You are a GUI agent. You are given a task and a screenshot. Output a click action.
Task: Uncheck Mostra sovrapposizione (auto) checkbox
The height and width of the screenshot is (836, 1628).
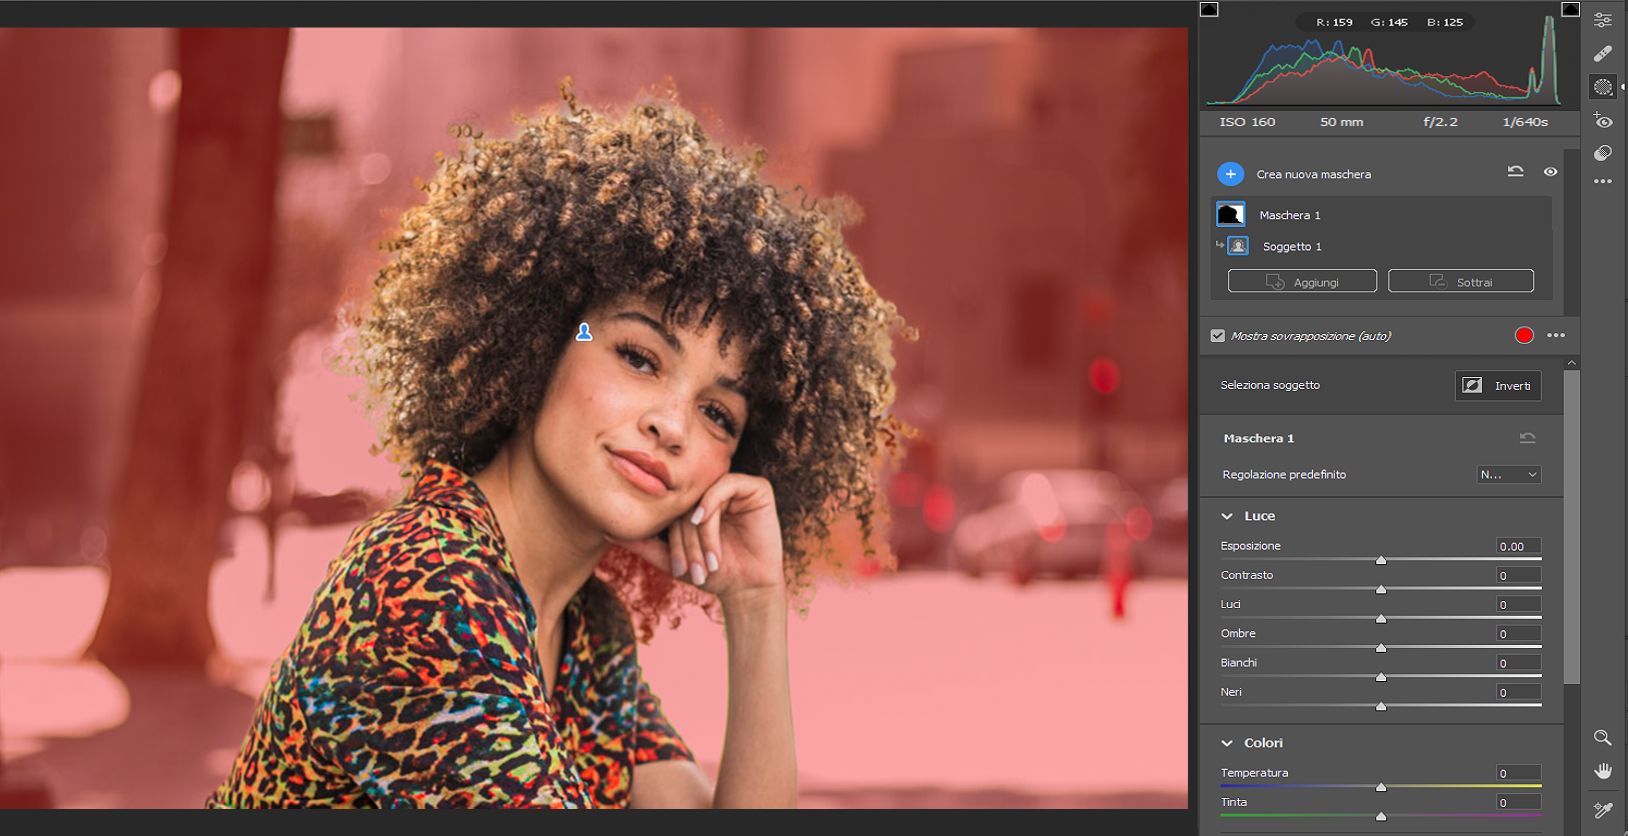1217,336
